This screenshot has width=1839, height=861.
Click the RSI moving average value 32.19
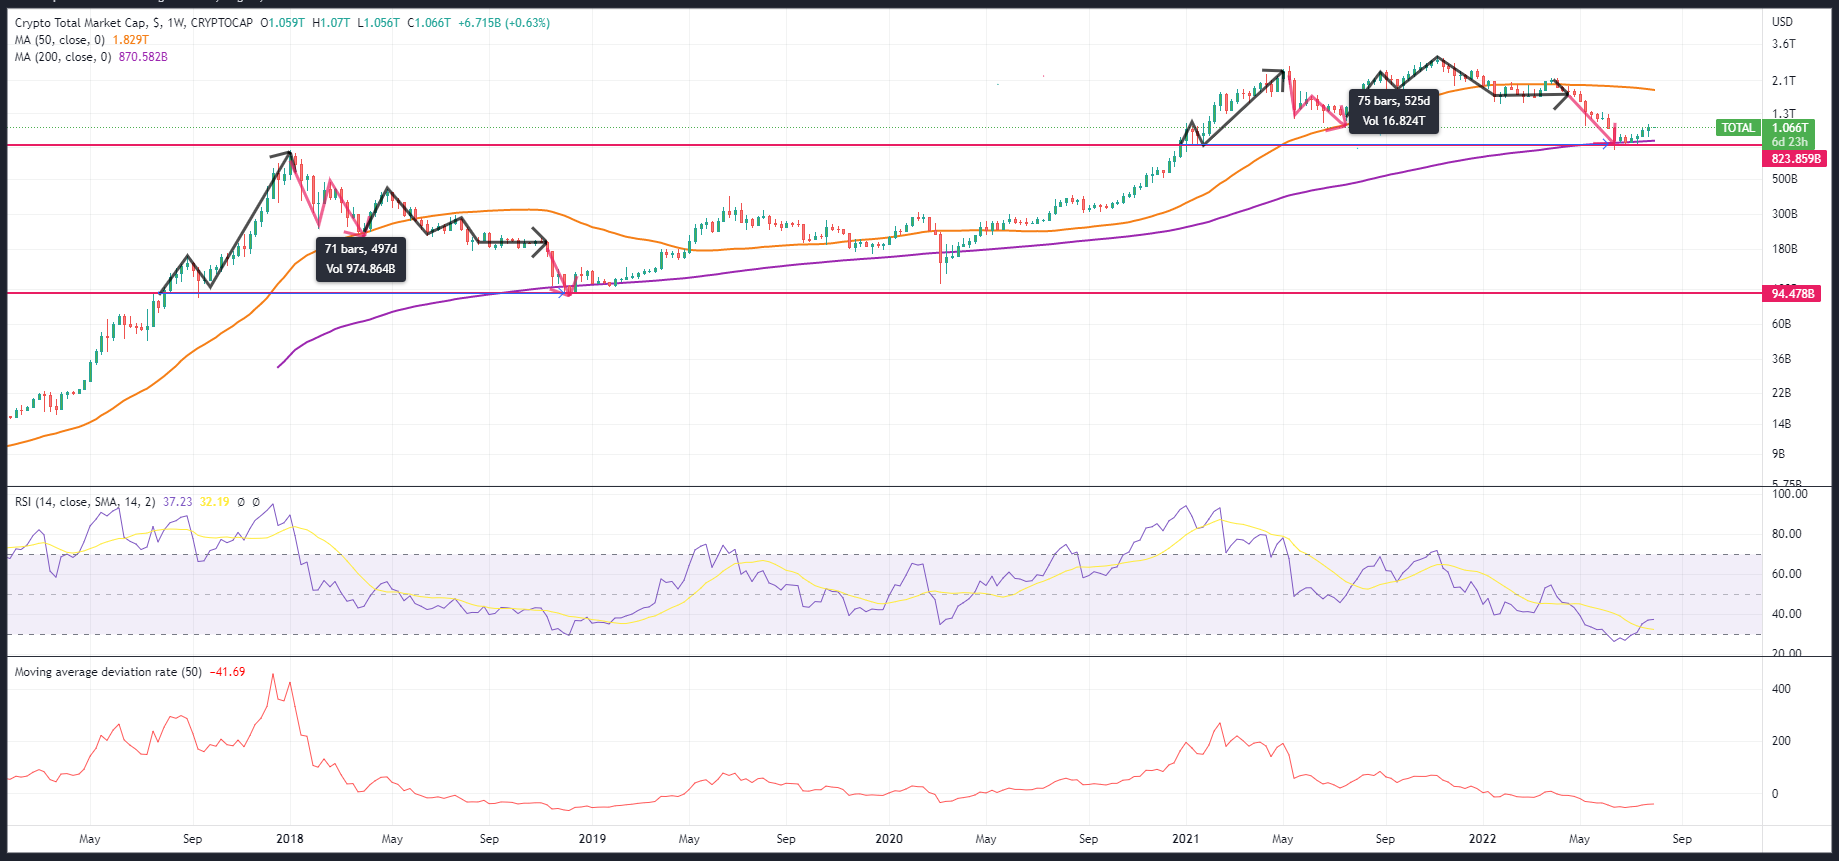214,502
